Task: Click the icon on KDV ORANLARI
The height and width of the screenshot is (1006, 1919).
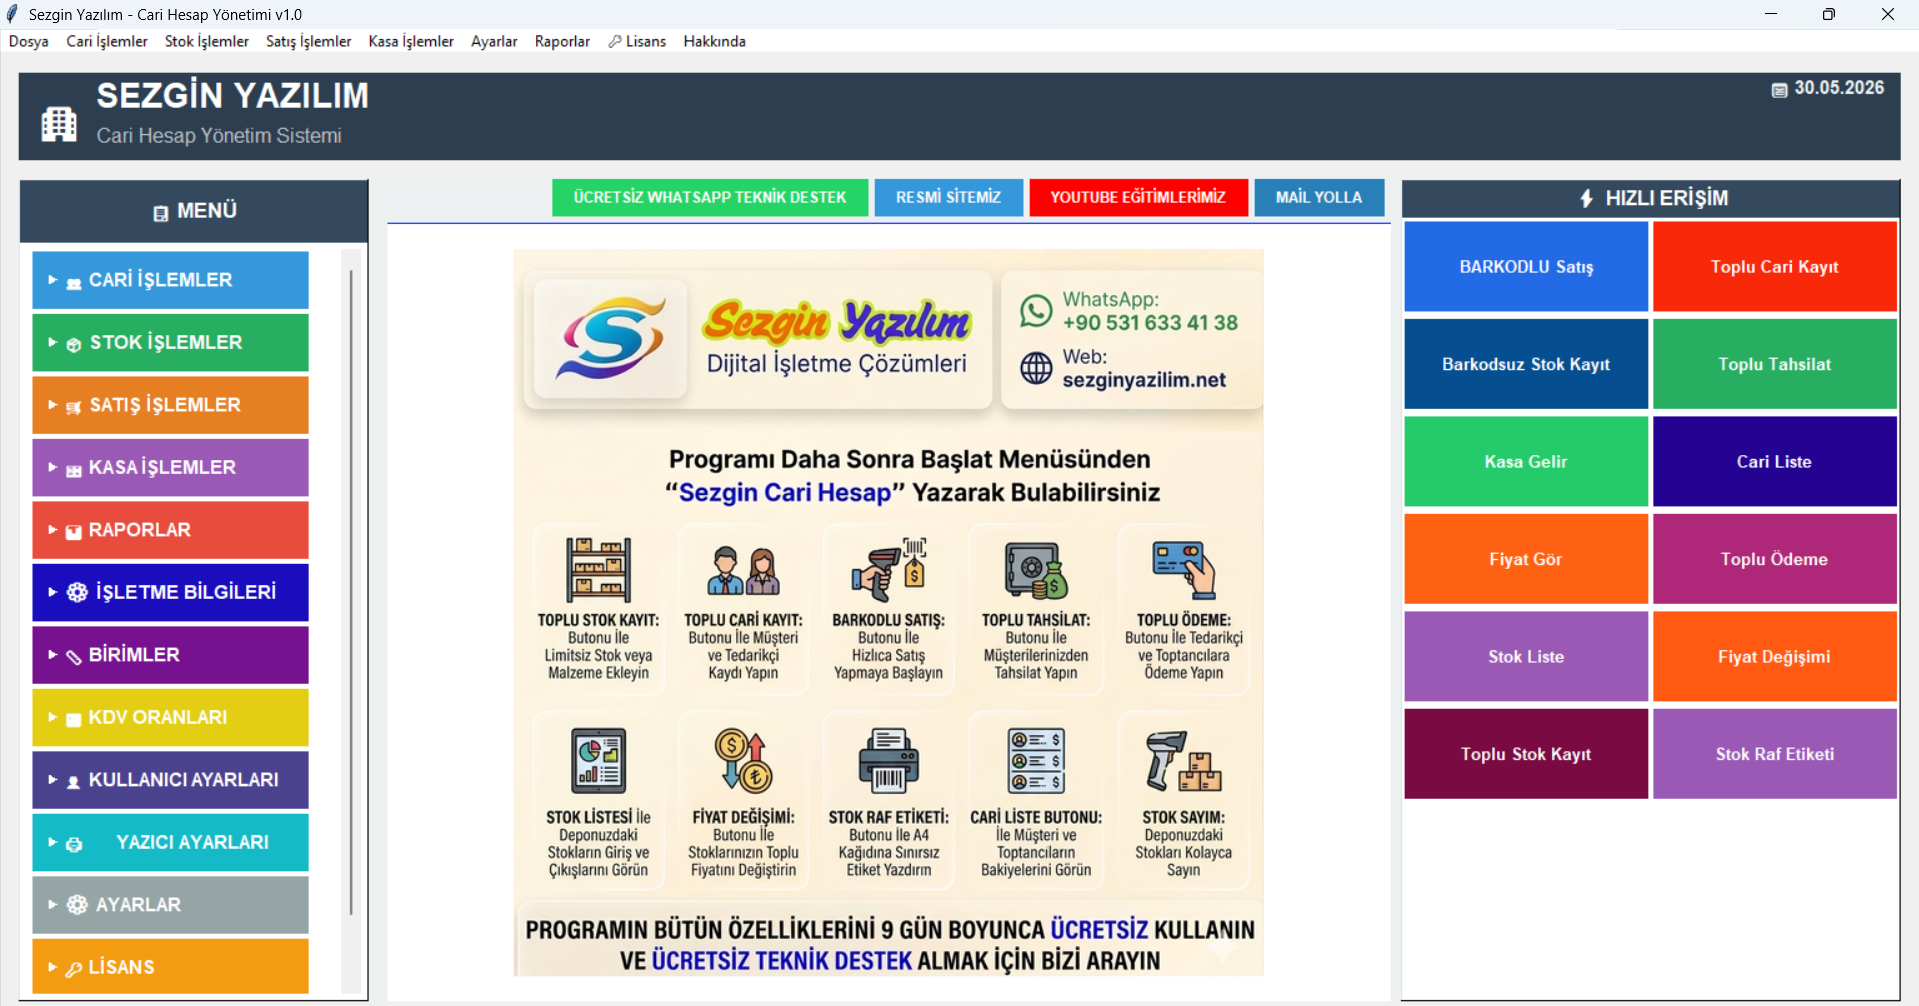Action: tap(74, 720)
